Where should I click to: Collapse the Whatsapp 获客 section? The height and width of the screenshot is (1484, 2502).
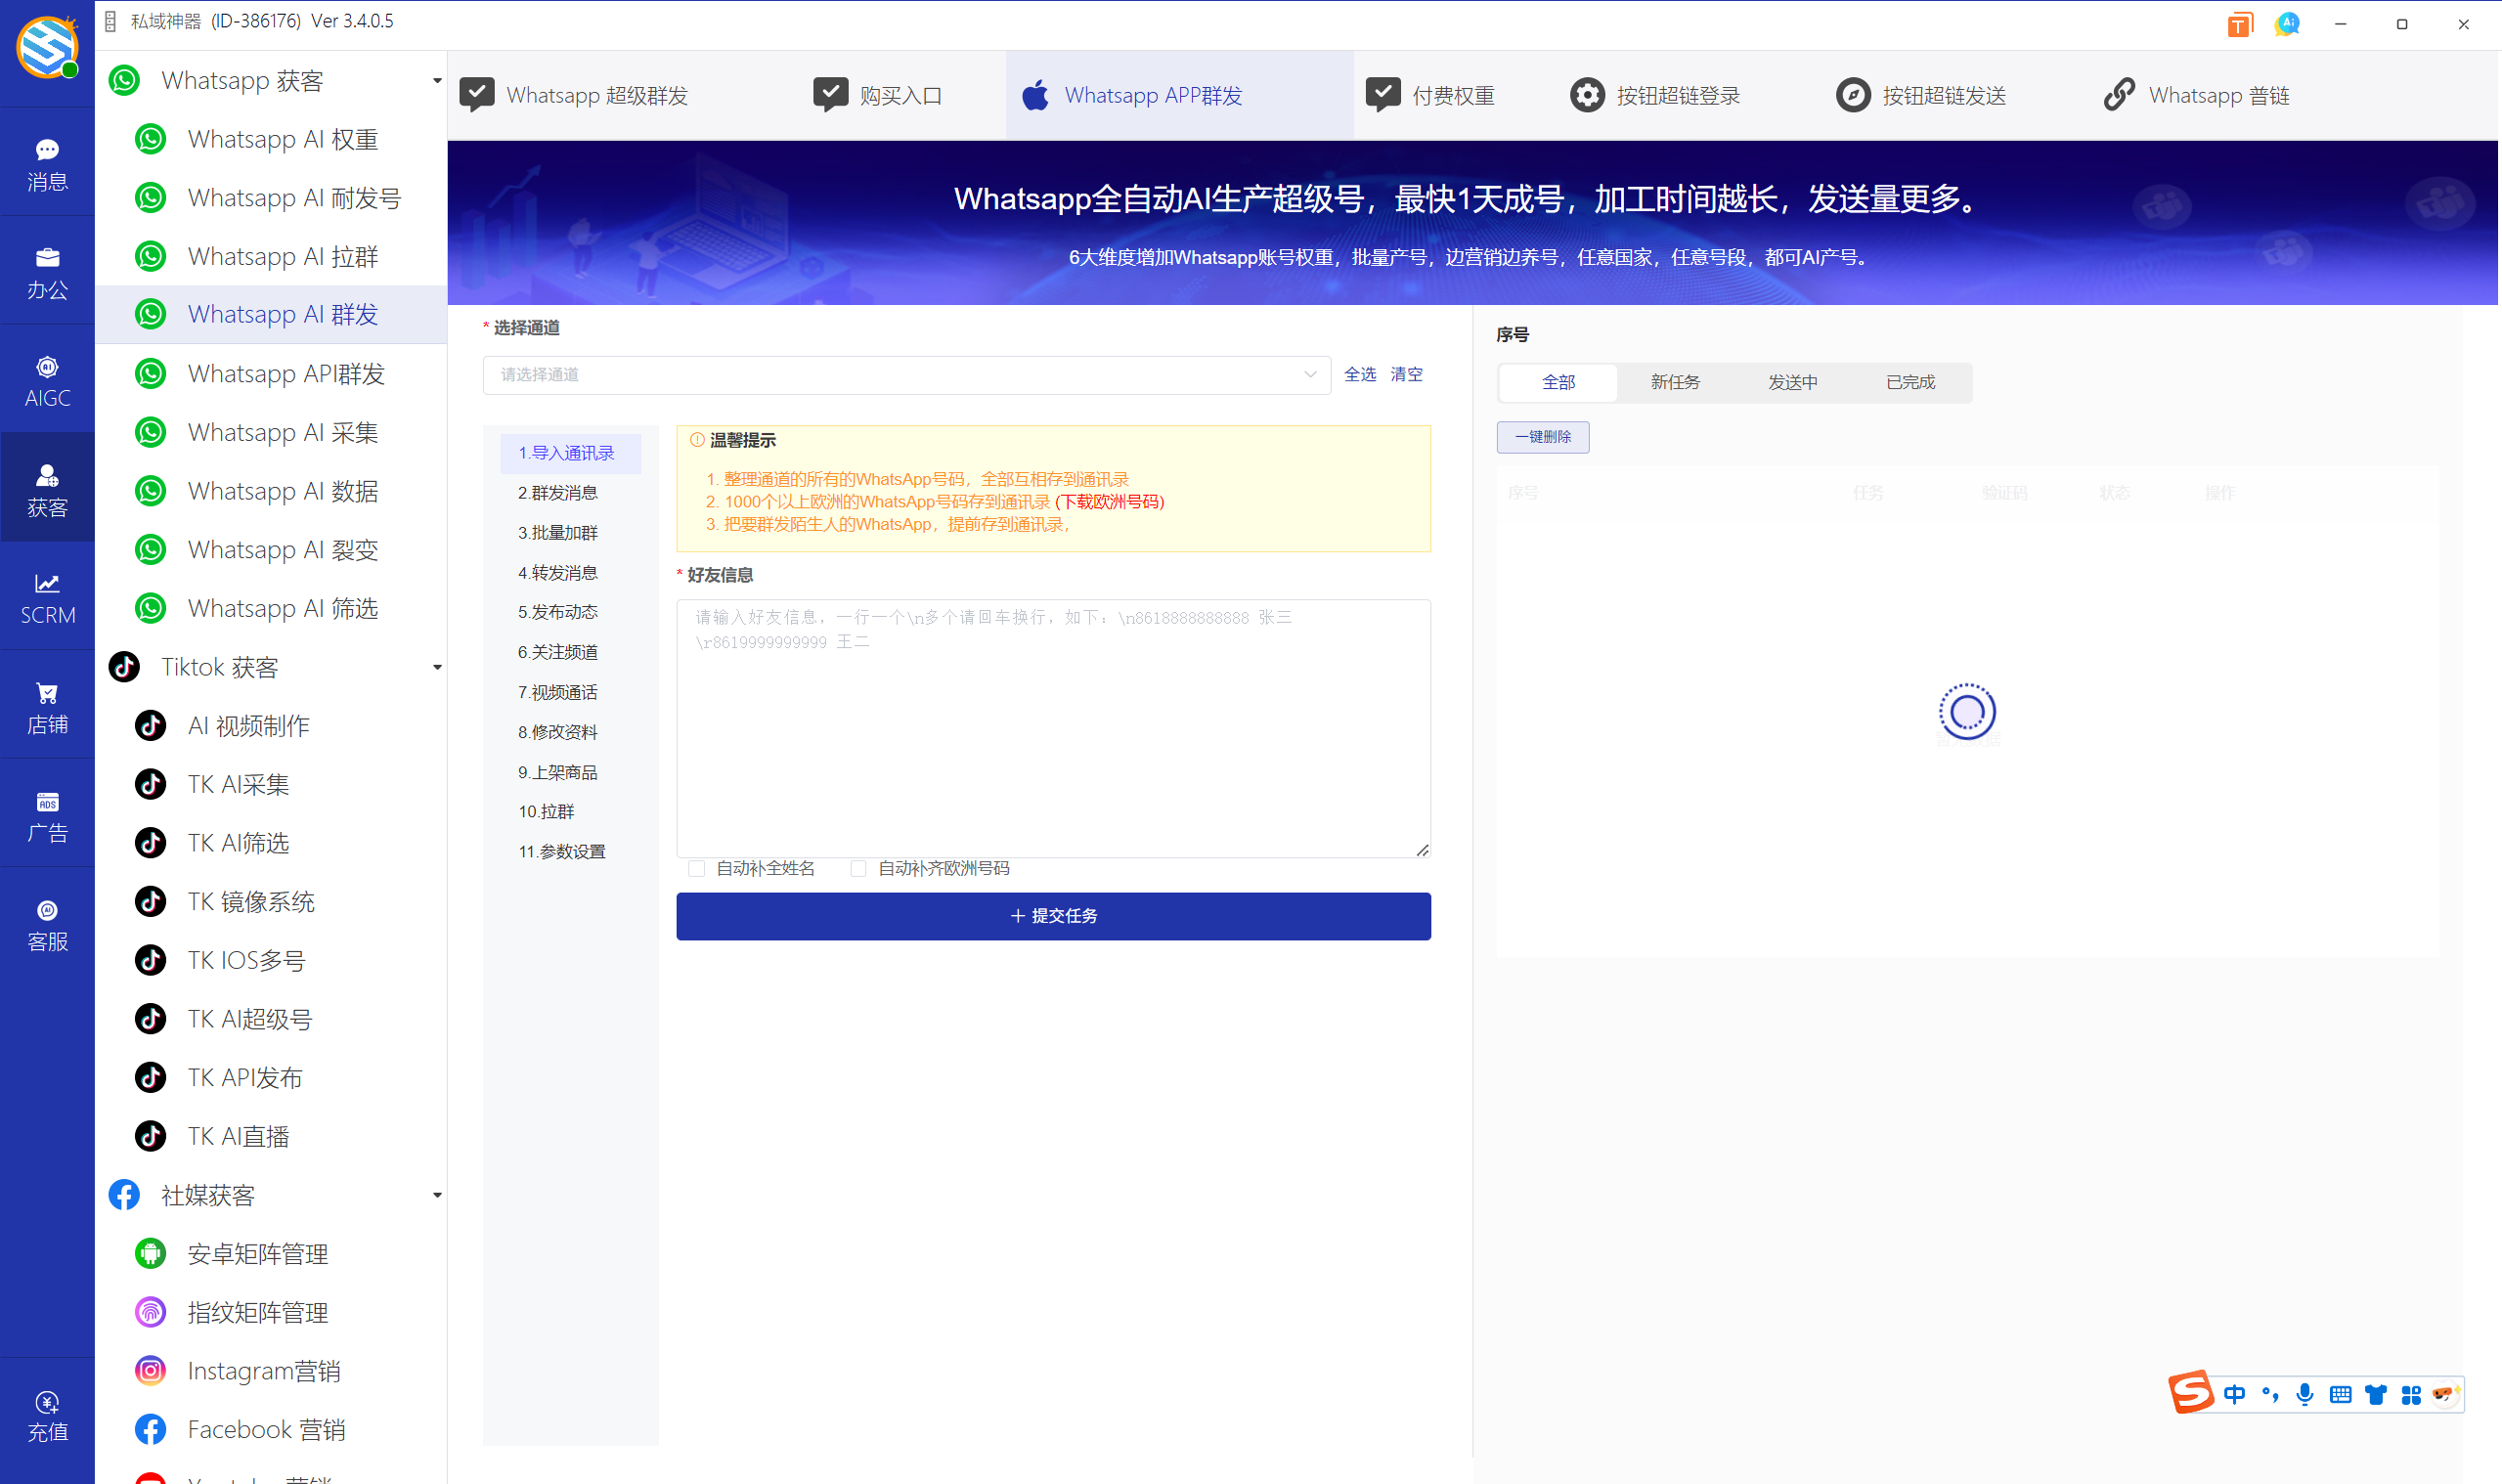(x=437, y=80)
